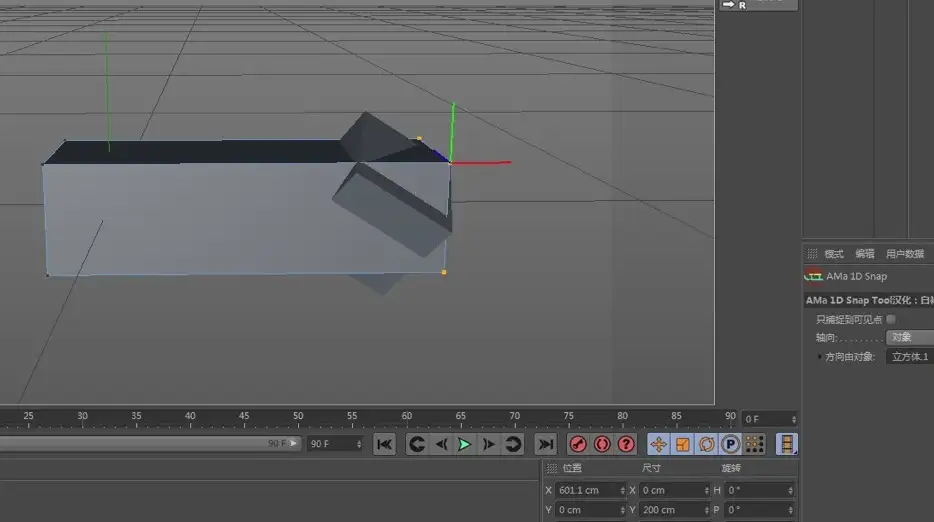Toggle Scale keyframe recording icon
Screen dimensions: 934x522
[683, 444]
